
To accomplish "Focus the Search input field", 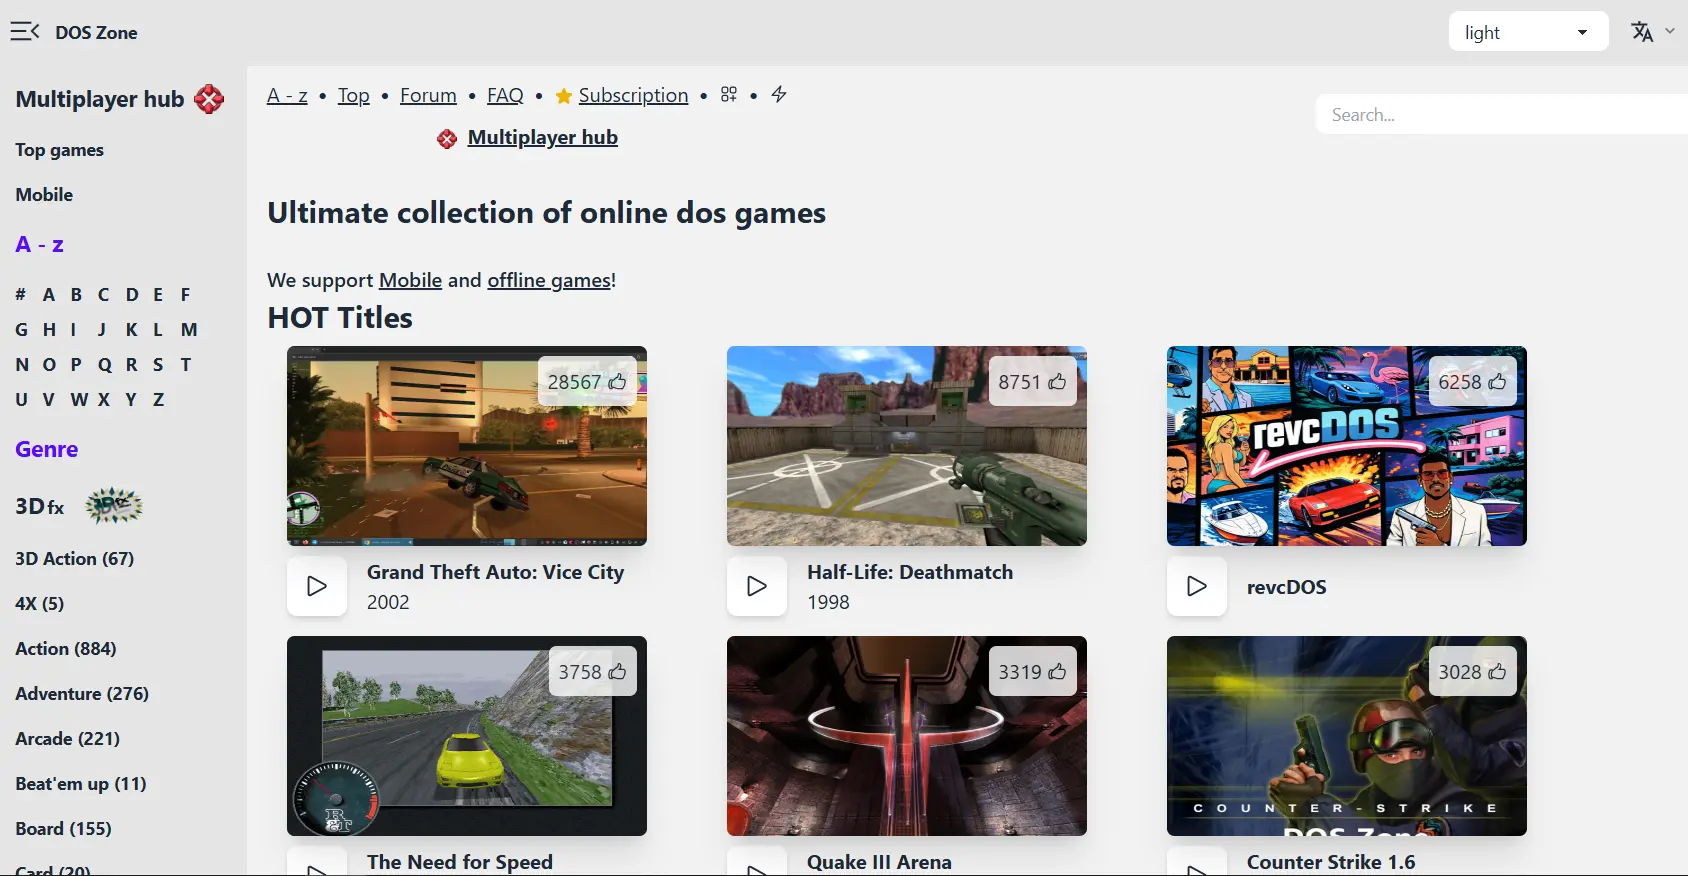I will (x=1502, y=114).
